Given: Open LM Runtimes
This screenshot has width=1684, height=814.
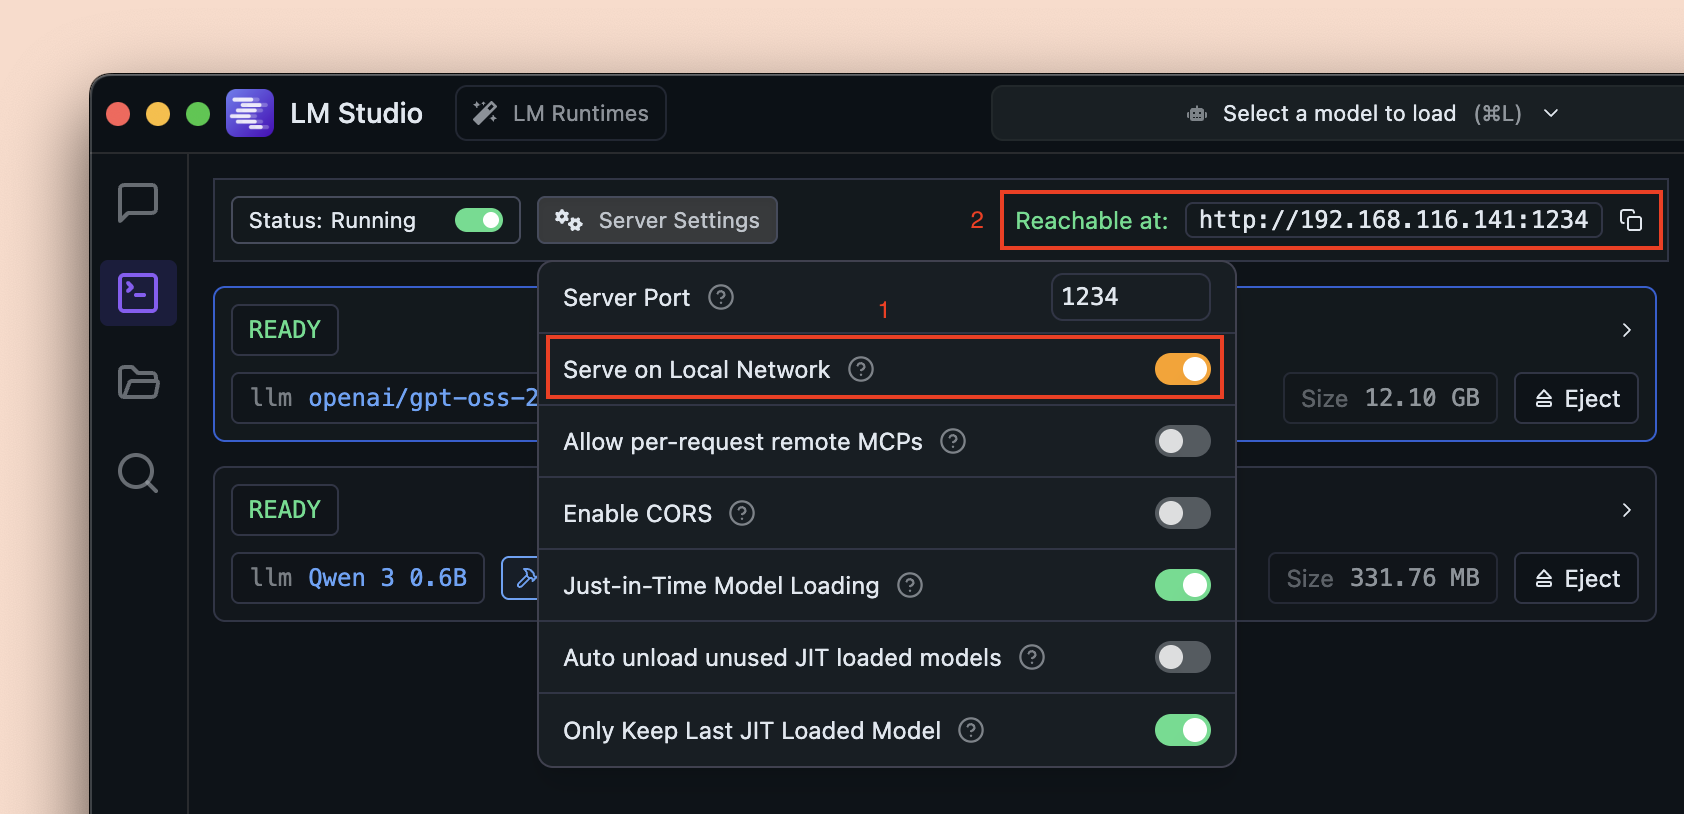Looking at the screenshot, I should pos(561,113).
